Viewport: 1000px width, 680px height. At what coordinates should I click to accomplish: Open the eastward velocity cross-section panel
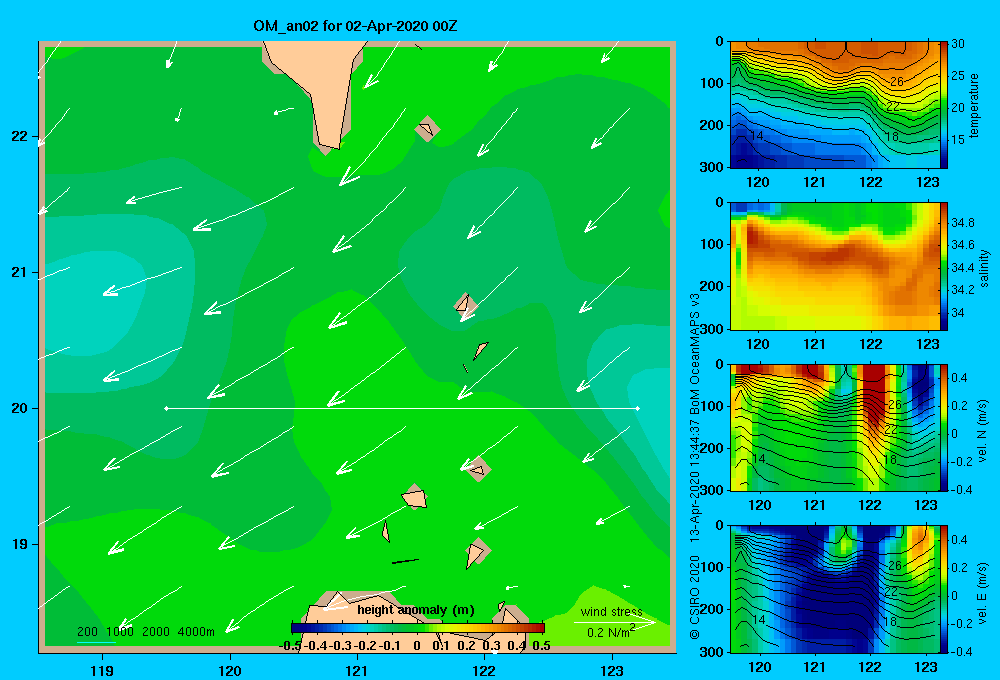[x=835, y=588]
